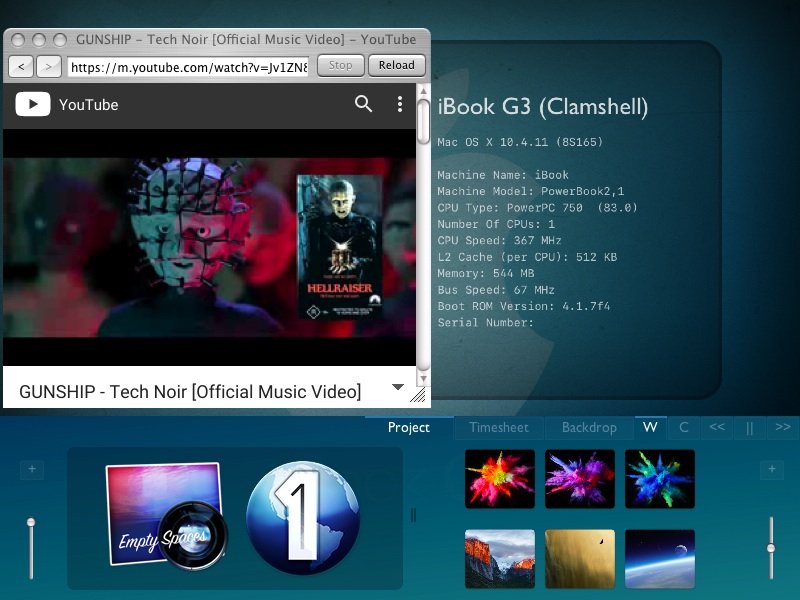Choose the purple-pink powder explosion backdrop
The height and width of the screenshot is (600, 800).
(x=580, y=479)
